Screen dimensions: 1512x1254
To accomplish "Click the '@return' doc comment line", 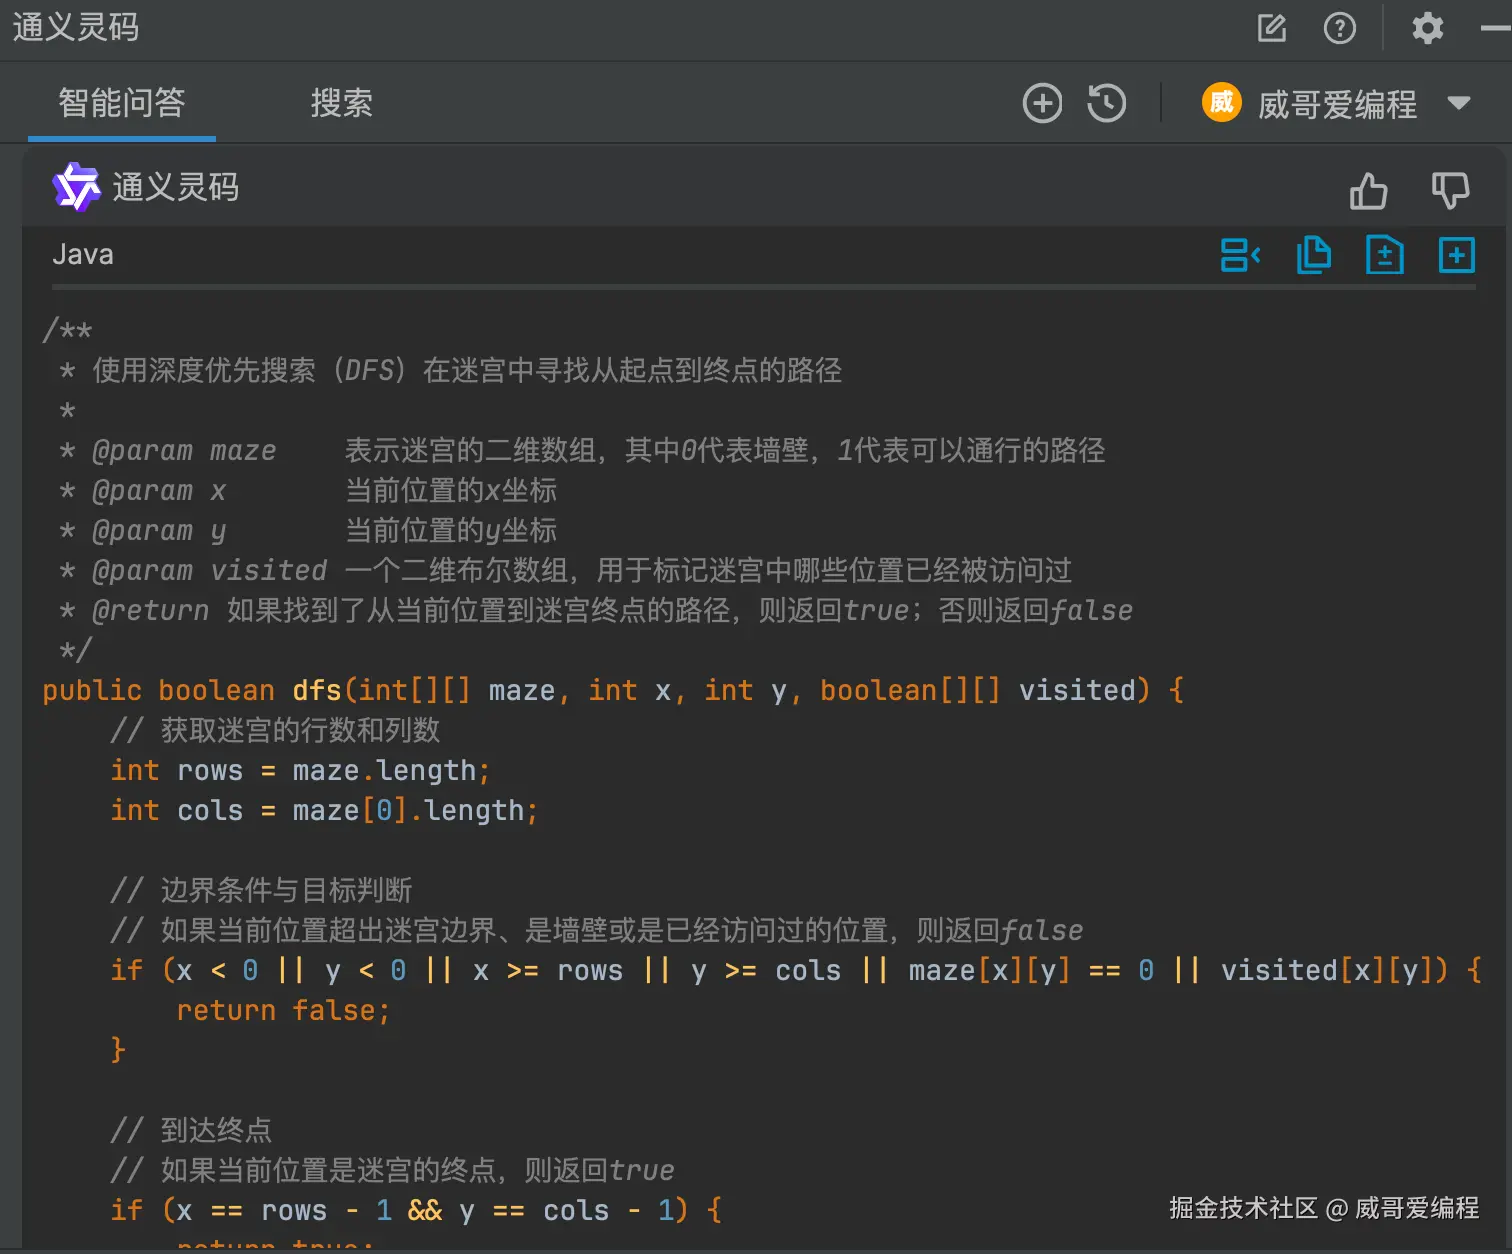I will coord(596,610).
